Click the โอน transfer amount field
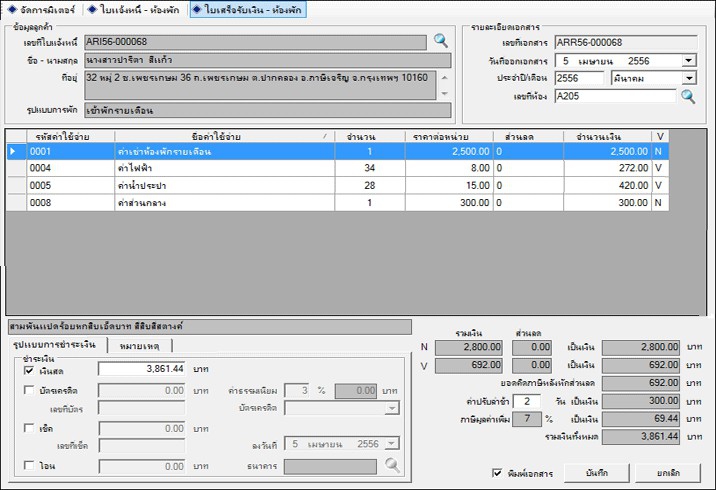716x490 pixels. pos(142,466)
